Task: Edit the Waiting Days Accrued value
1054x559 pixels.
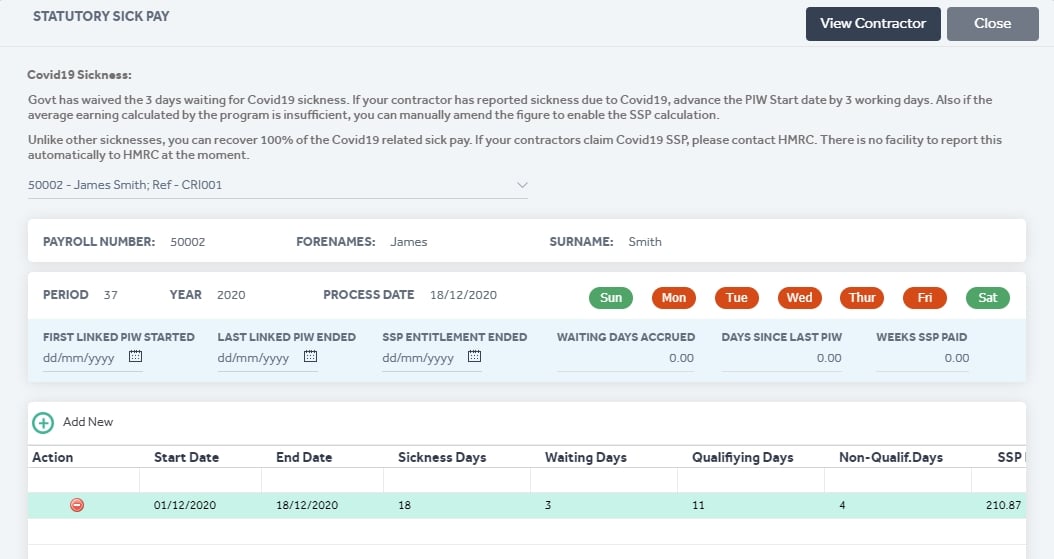Action: click(625, 358)
